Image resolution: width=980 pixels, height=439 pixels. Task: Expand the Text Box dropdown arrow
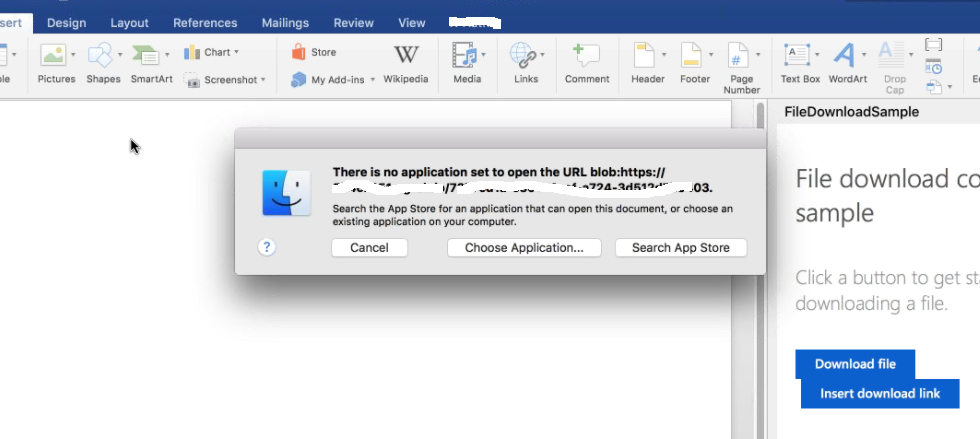817,55
